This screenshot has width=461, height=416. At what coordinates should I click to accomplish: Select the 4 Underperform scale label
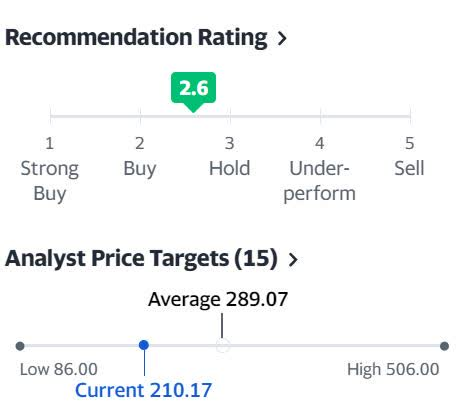point(319,169)
